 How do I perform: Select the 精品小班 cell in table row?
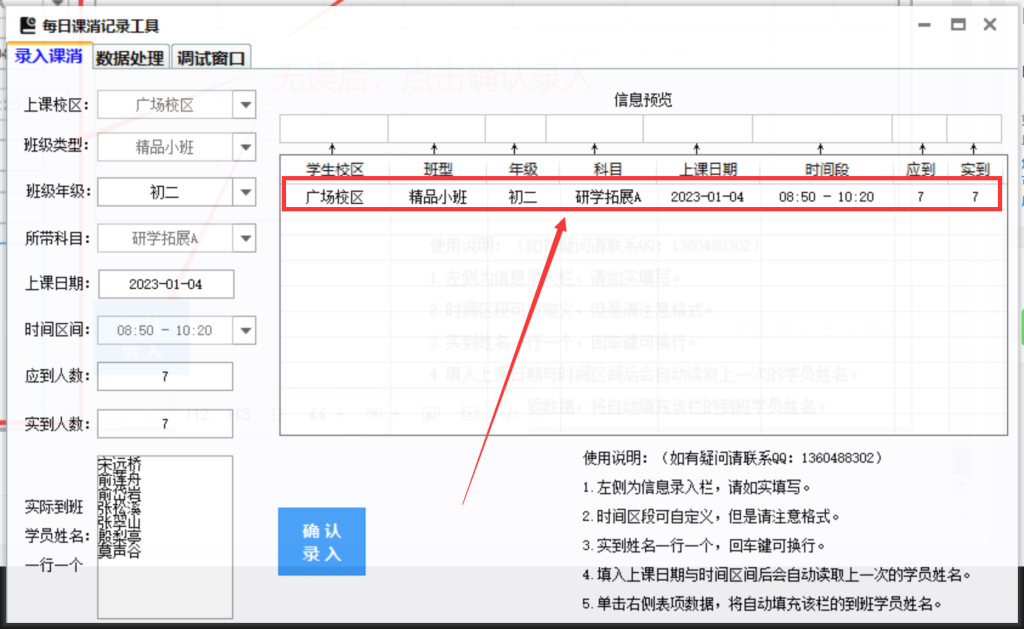click(x=438, y=197)
